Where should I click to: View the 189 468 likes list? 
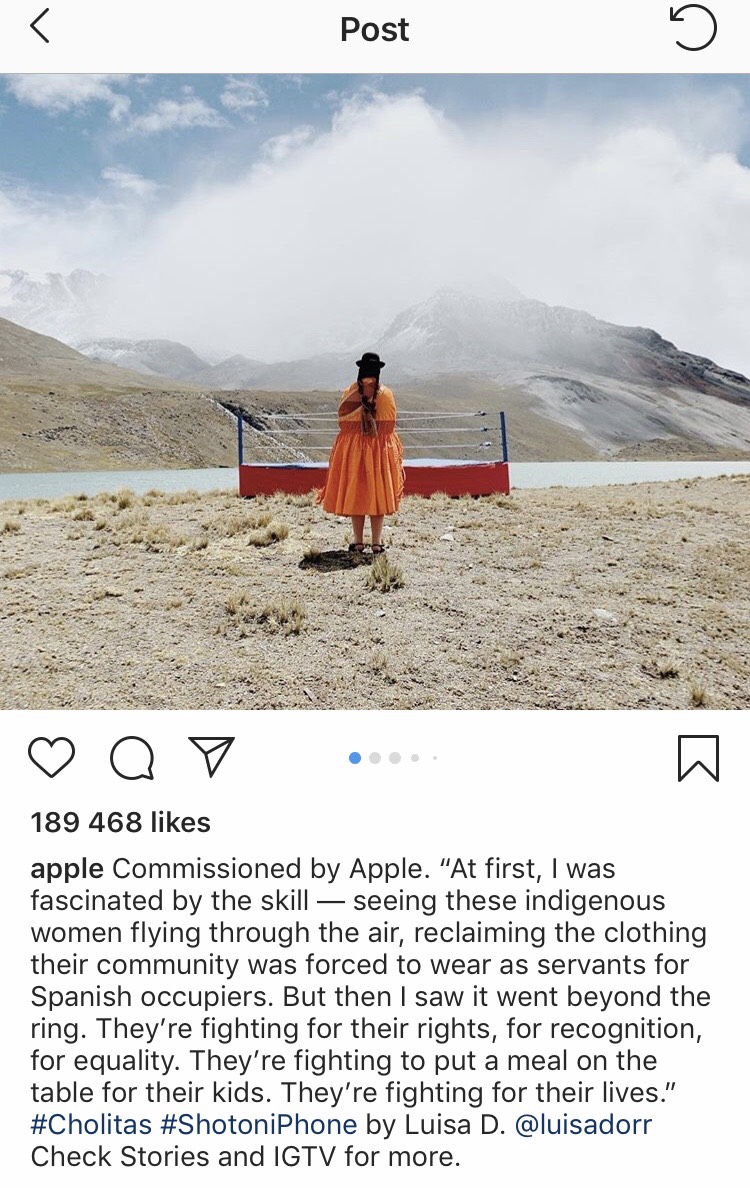[x=120, y=822]
